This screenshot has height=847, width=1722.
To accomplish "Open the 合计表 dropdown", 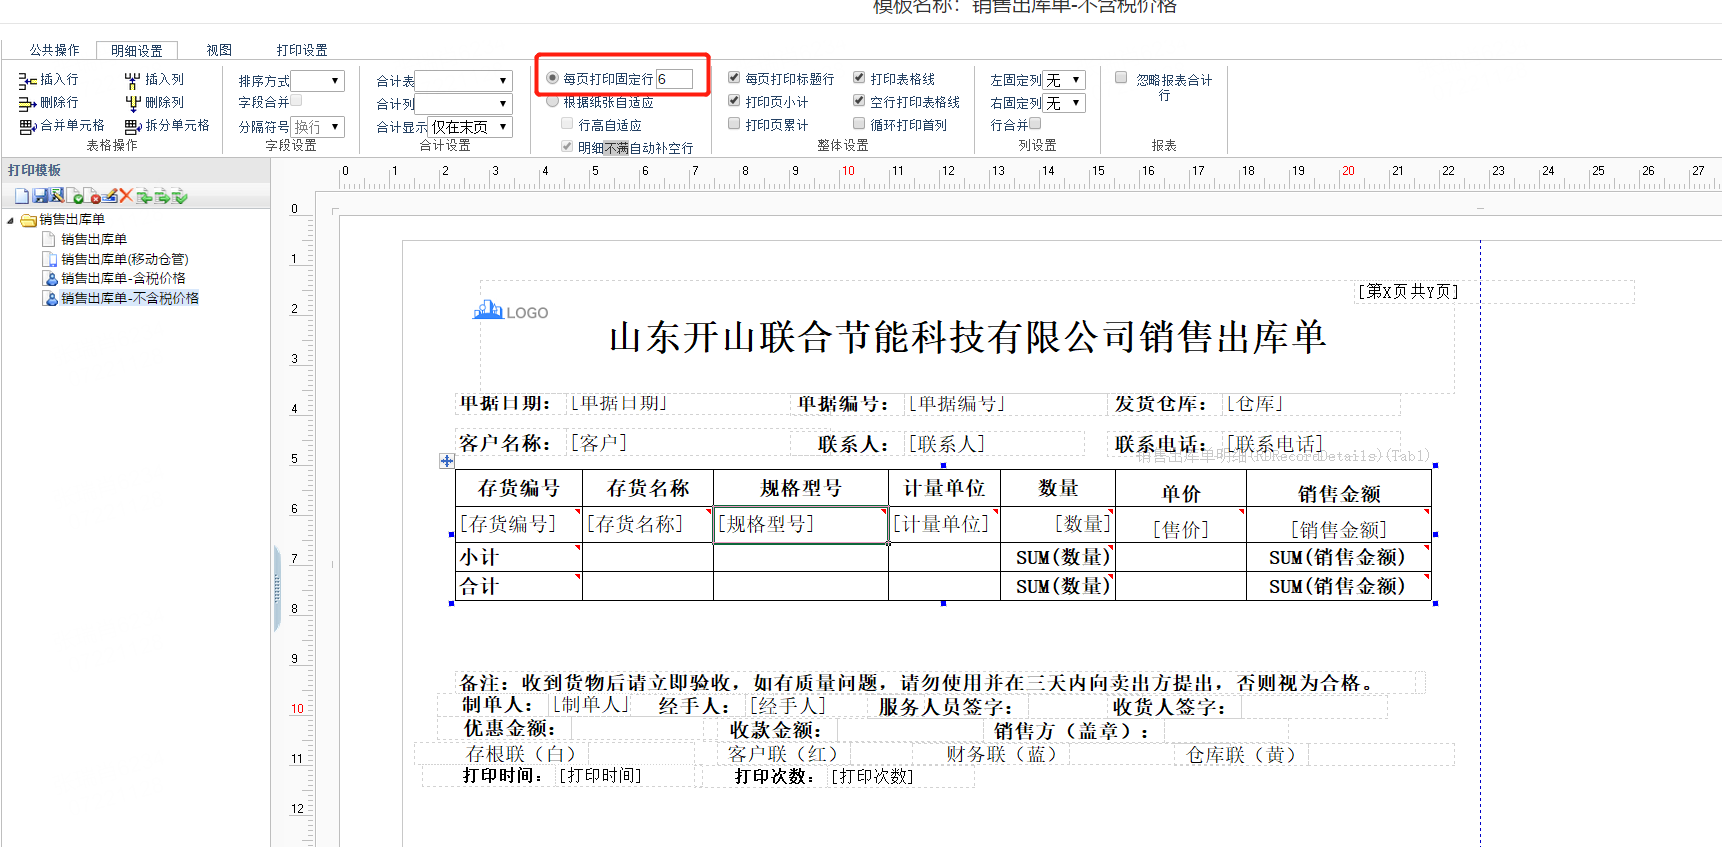I will coord(463,81).
